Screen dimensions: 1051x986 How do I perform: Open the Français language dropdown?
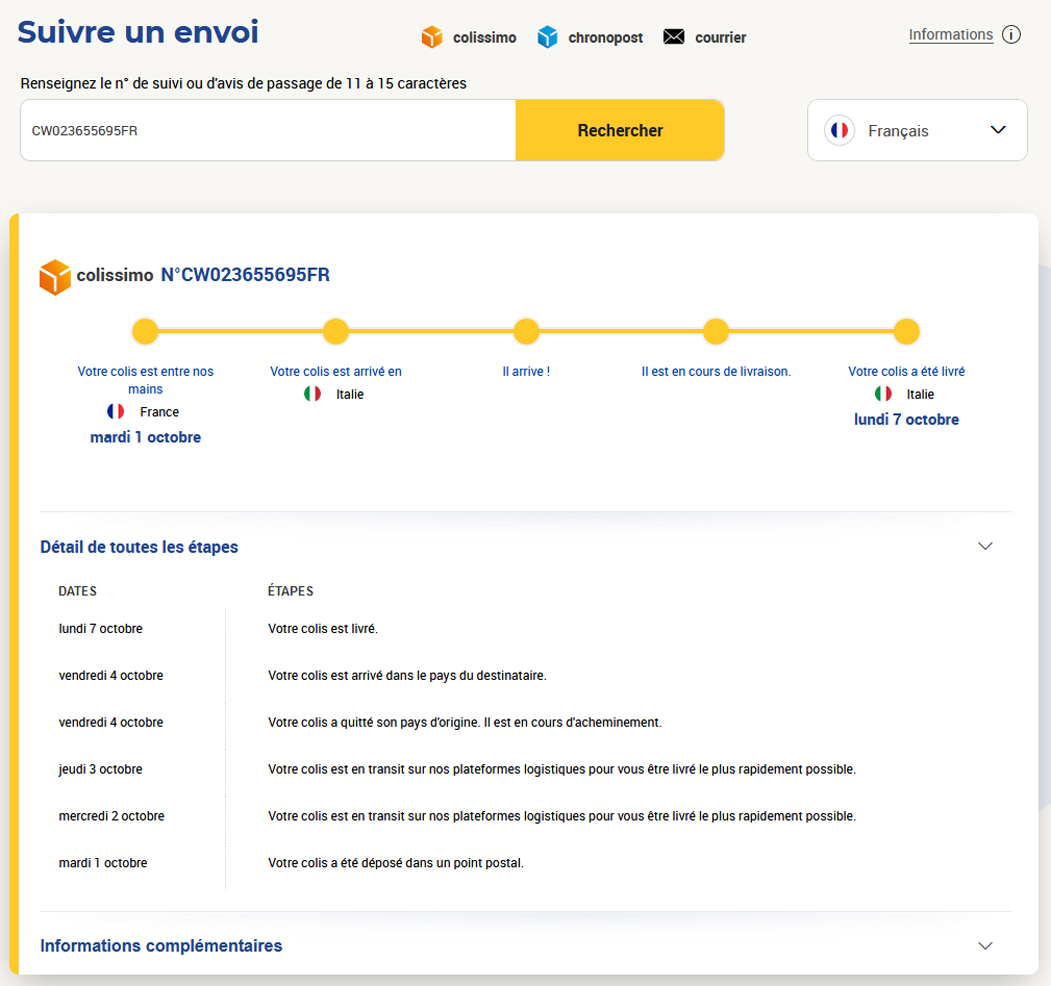pyautogui.click(x=997, y=130)
